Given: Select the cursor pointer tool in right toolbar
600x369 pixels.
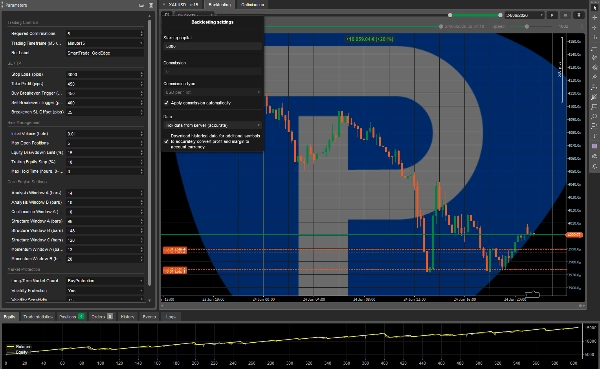Looking at the screenshot, I should [x=595, y=8].
